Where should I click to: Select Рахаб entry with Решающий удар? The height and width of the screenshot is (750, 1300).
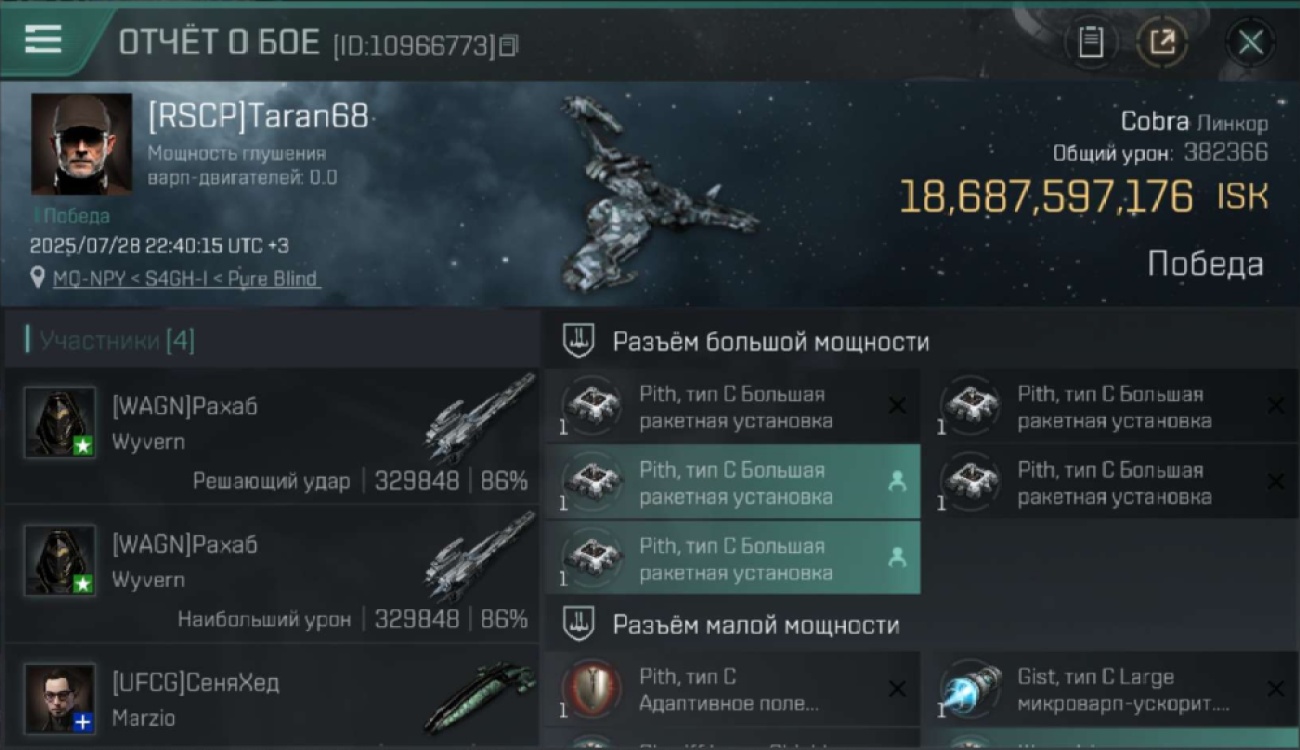coord(272,436)
